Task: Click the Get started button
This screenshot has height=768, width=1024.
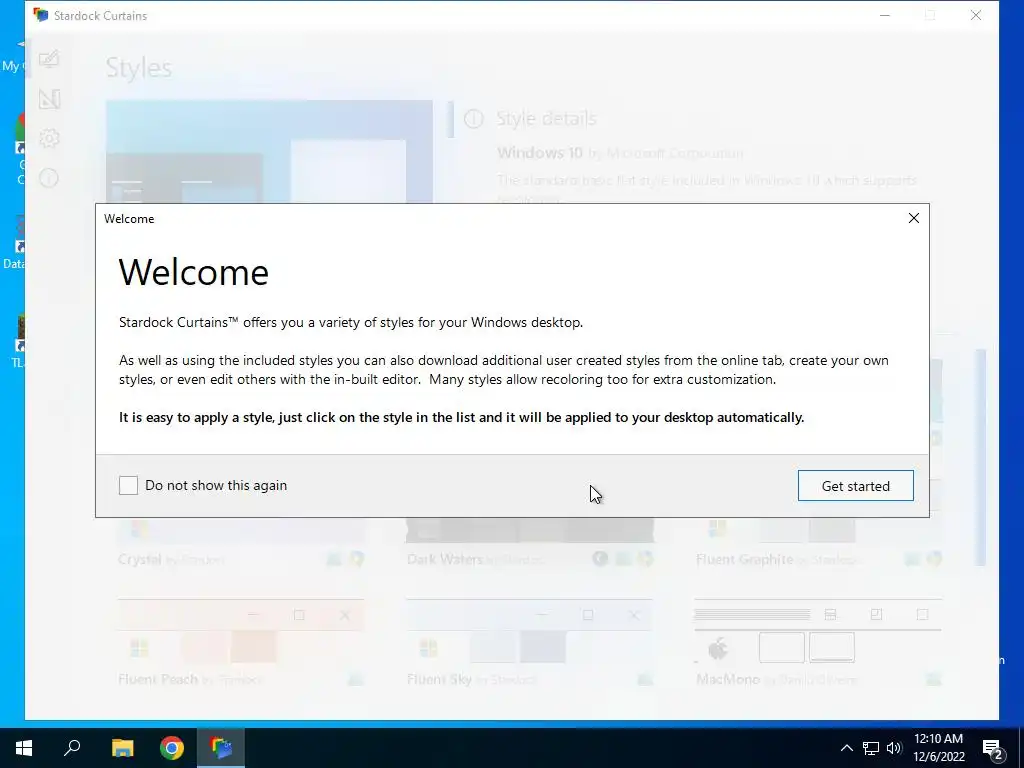Action: [x=856, y=486]
